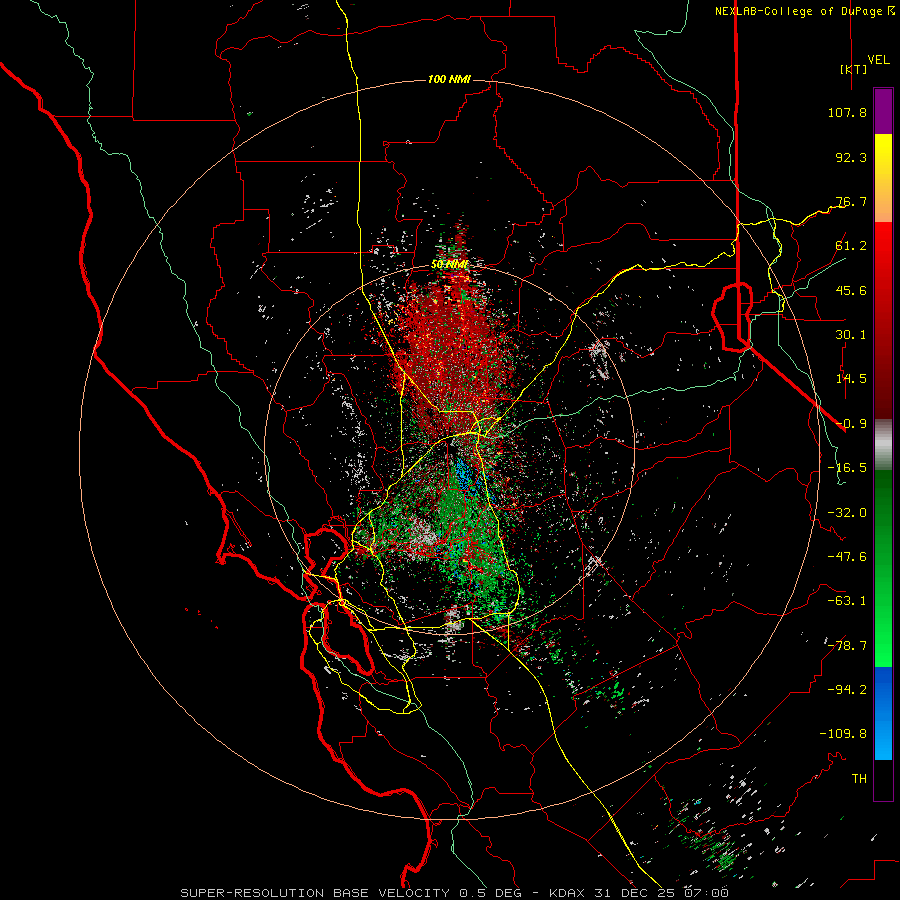This screenshot has height=900, width=900.
Task: Select the 14.5 velocity scale value
Action: (x=851, y=379)
